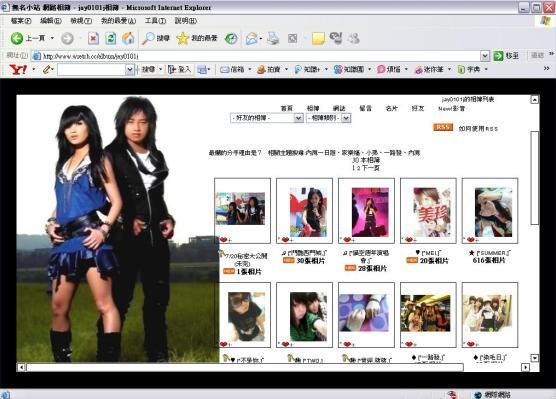556x399 pixels.
Task: Go to the Home page icon
Action: (128, 38)
